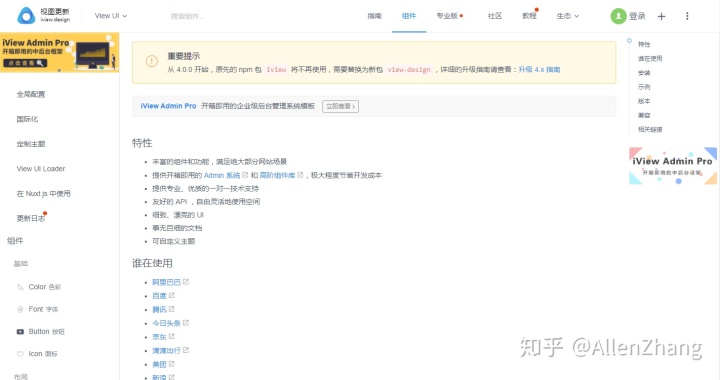Open 全局配置 in sidebar
720x380 pixels.
tap(31, 94)
